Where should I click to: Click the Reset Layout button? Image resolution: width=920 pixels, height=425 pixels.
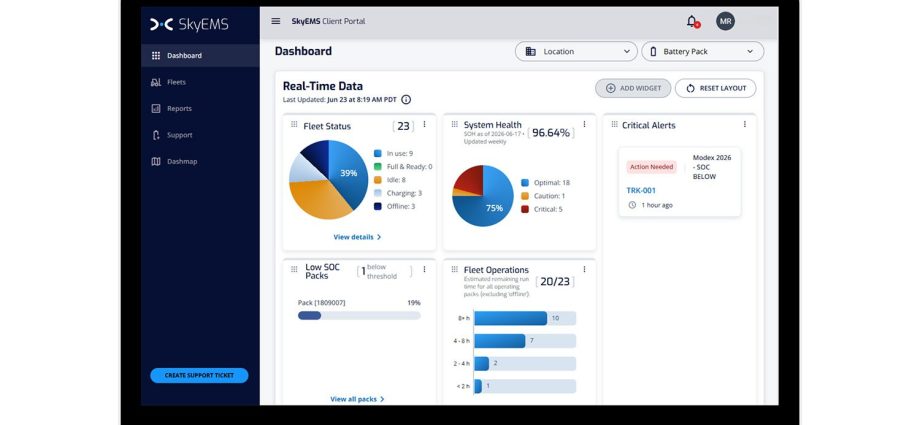(715, 88)
